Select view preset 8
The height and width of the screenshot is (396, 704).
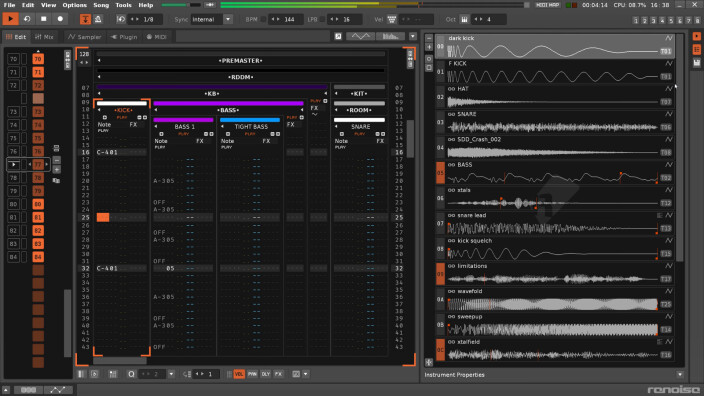(697, 20)
